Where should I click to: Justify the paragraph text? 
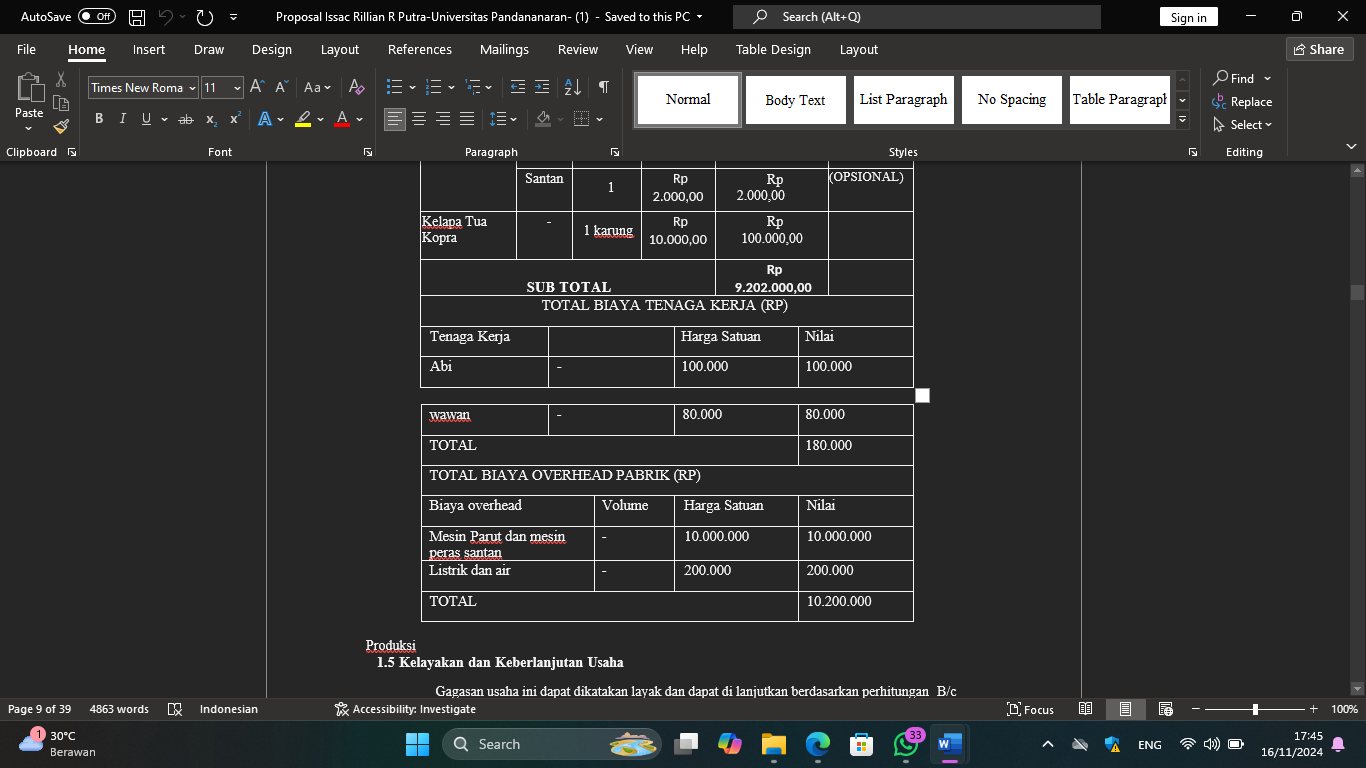coord(467,119)
